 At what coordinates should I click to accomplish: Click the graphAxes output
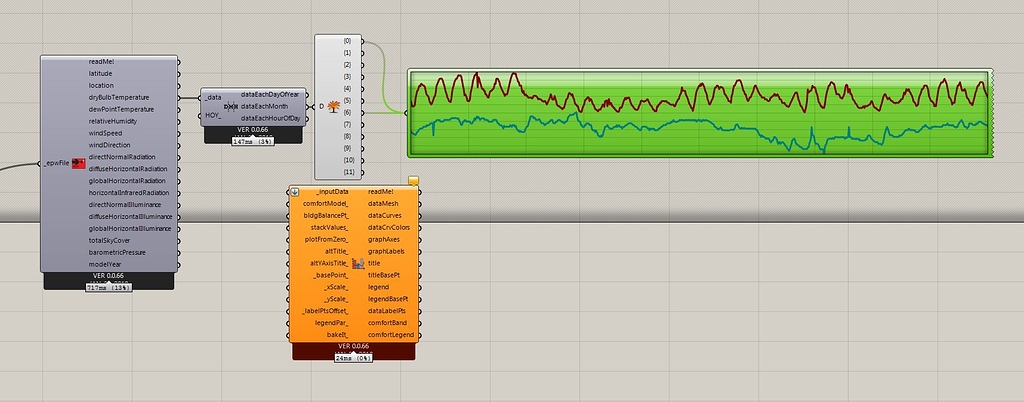click(383, 240)
